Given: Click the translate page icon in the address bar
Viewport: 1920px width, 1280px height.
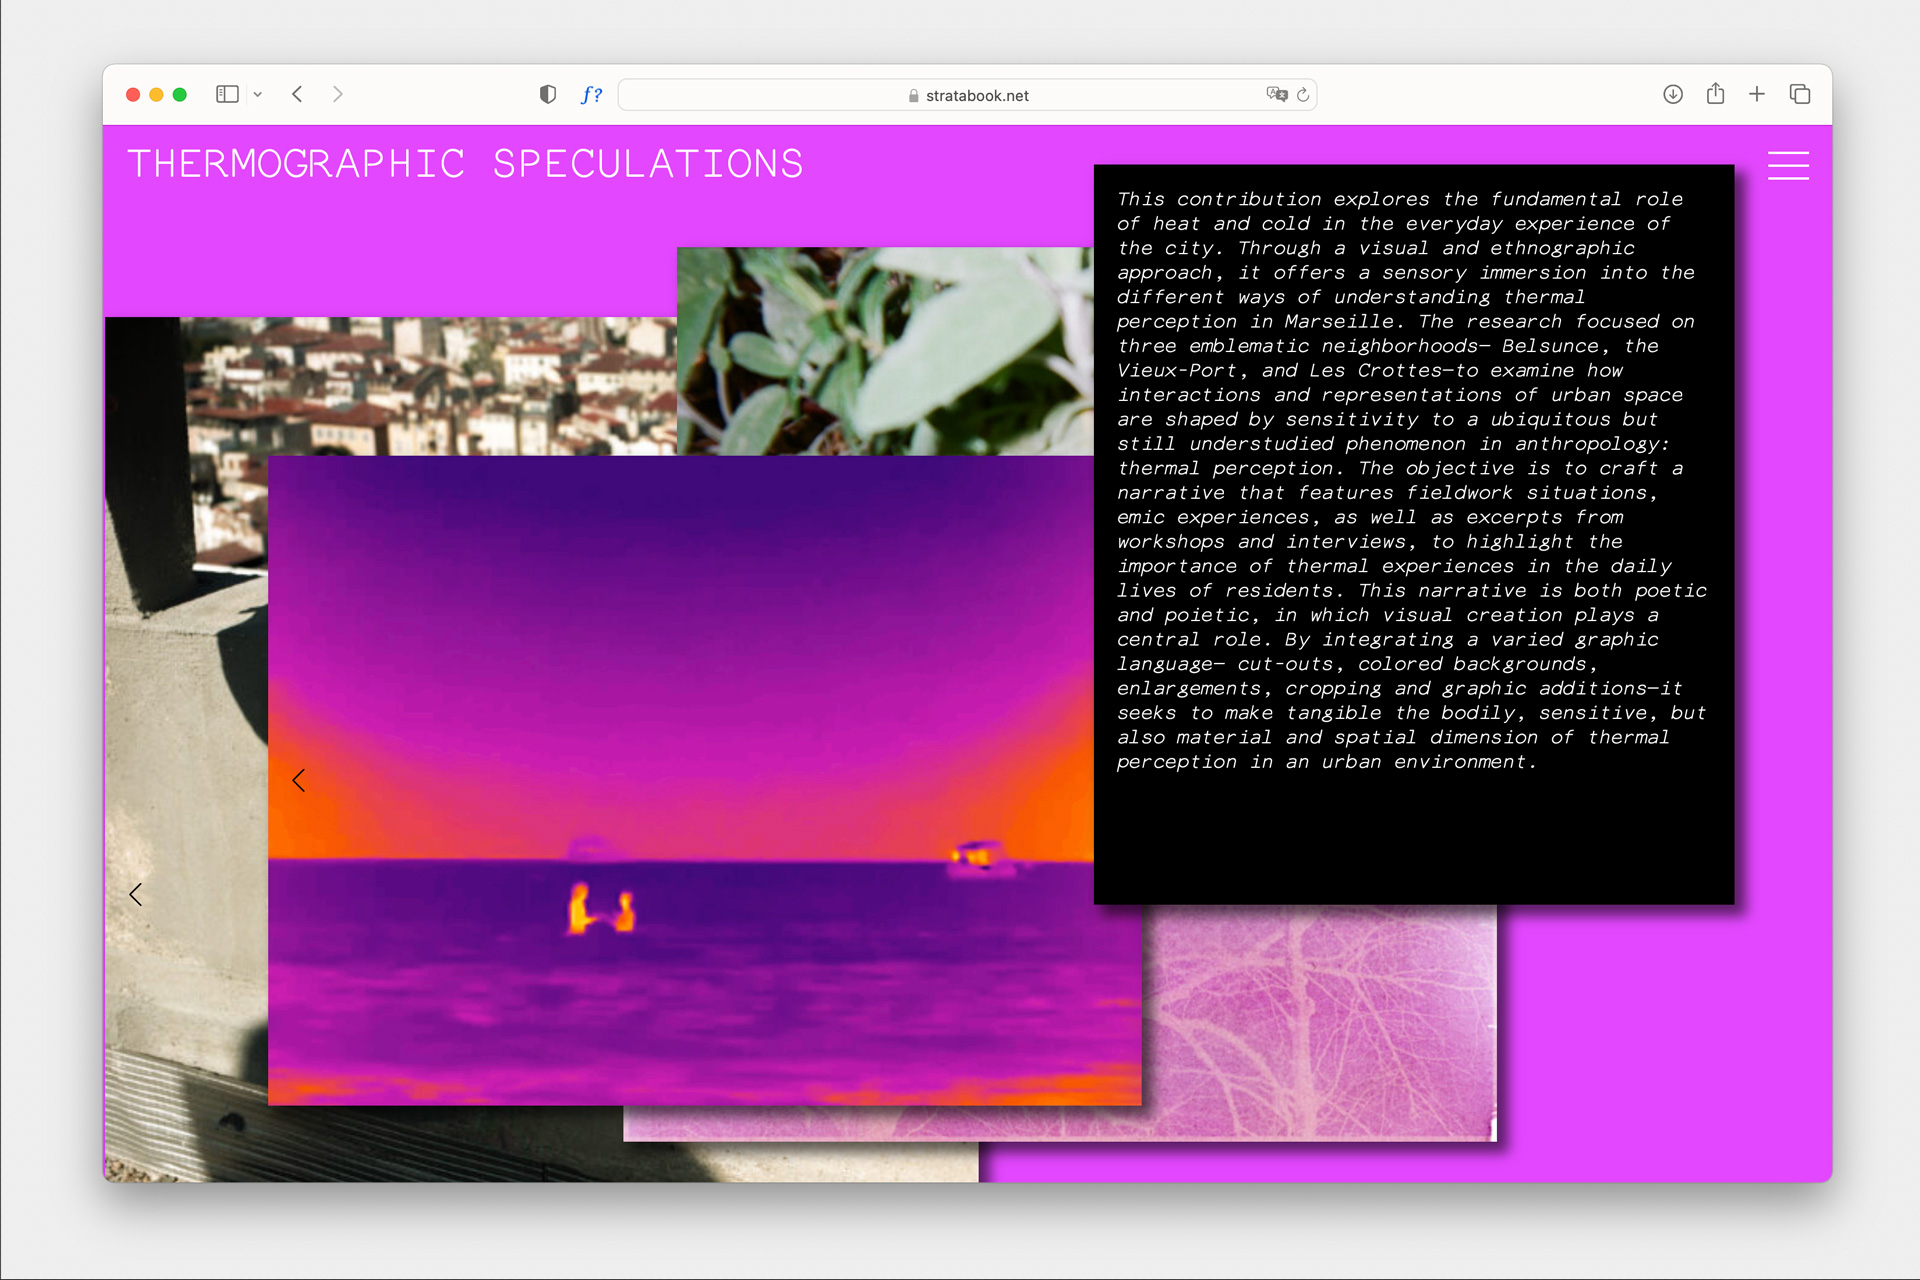Looking at the screenshot, I should (x=1276, y=94).
